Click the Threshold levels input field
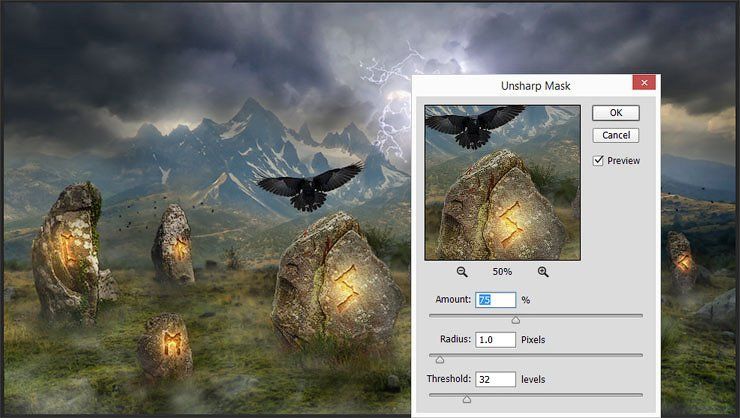 496,379
